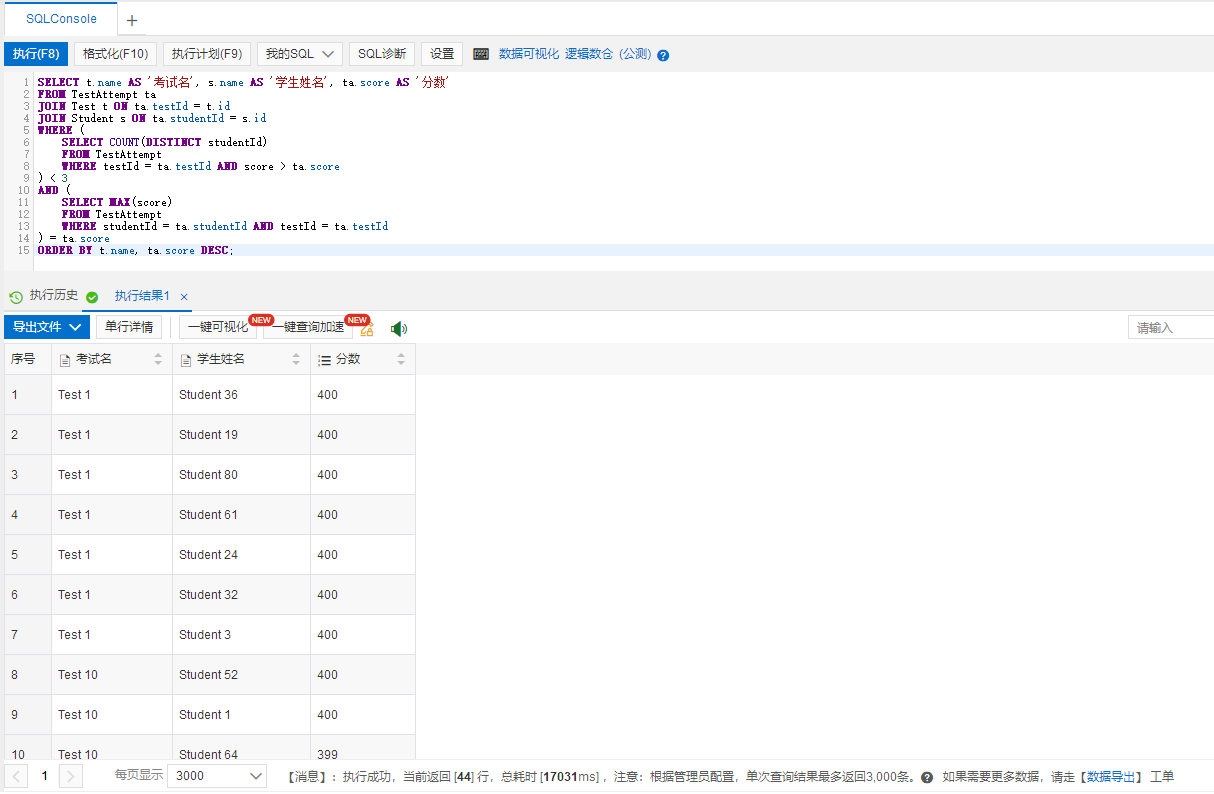Viewport: 1214px width, 794px height.
Task: Select cell Student 36
Action: (241, 395)
